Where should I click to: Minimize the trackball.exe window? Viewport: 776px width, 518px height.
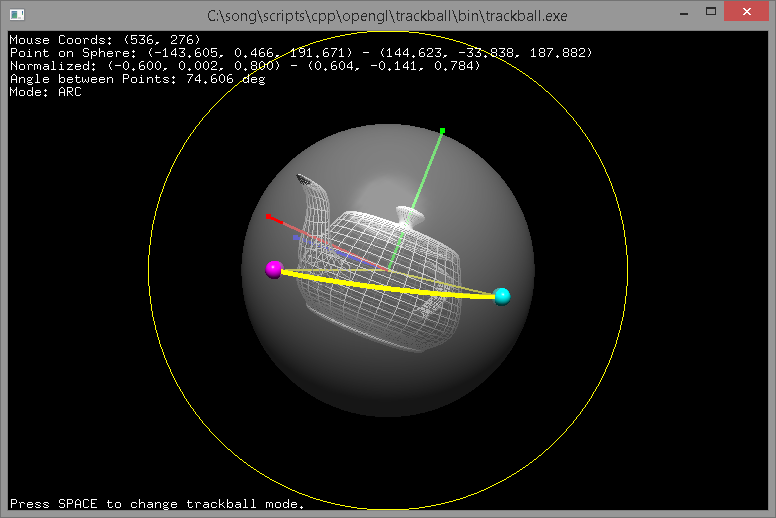pos(684,13)
